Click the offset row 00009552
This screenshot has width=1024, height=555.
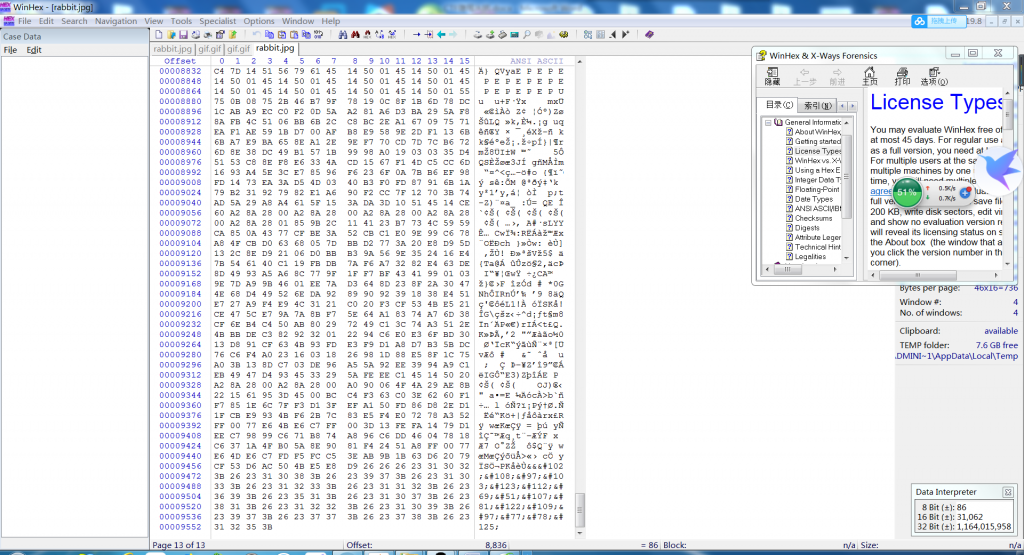[180, 527]
